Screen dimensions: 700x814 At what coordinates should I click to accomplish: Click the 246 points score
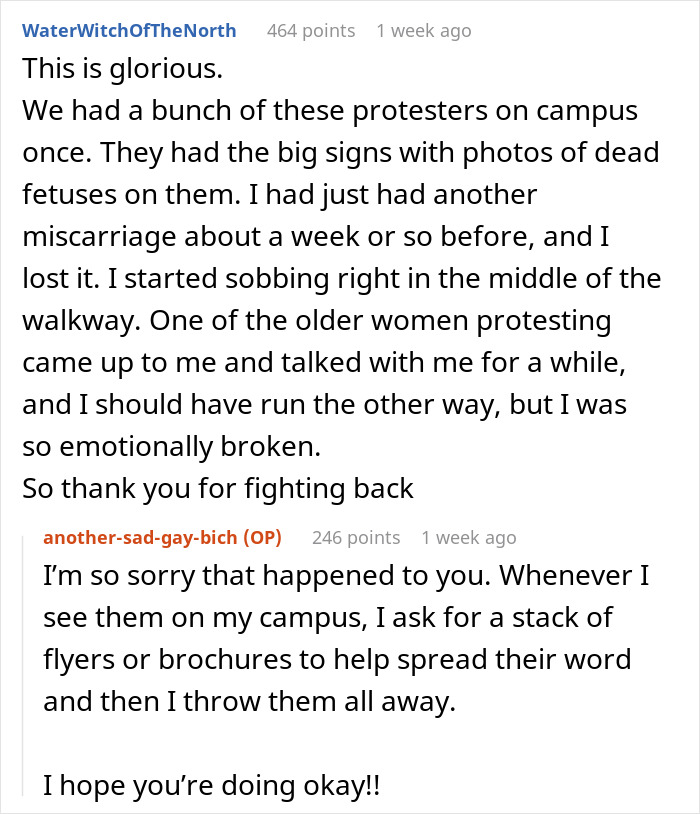click(x=355, y=538)
